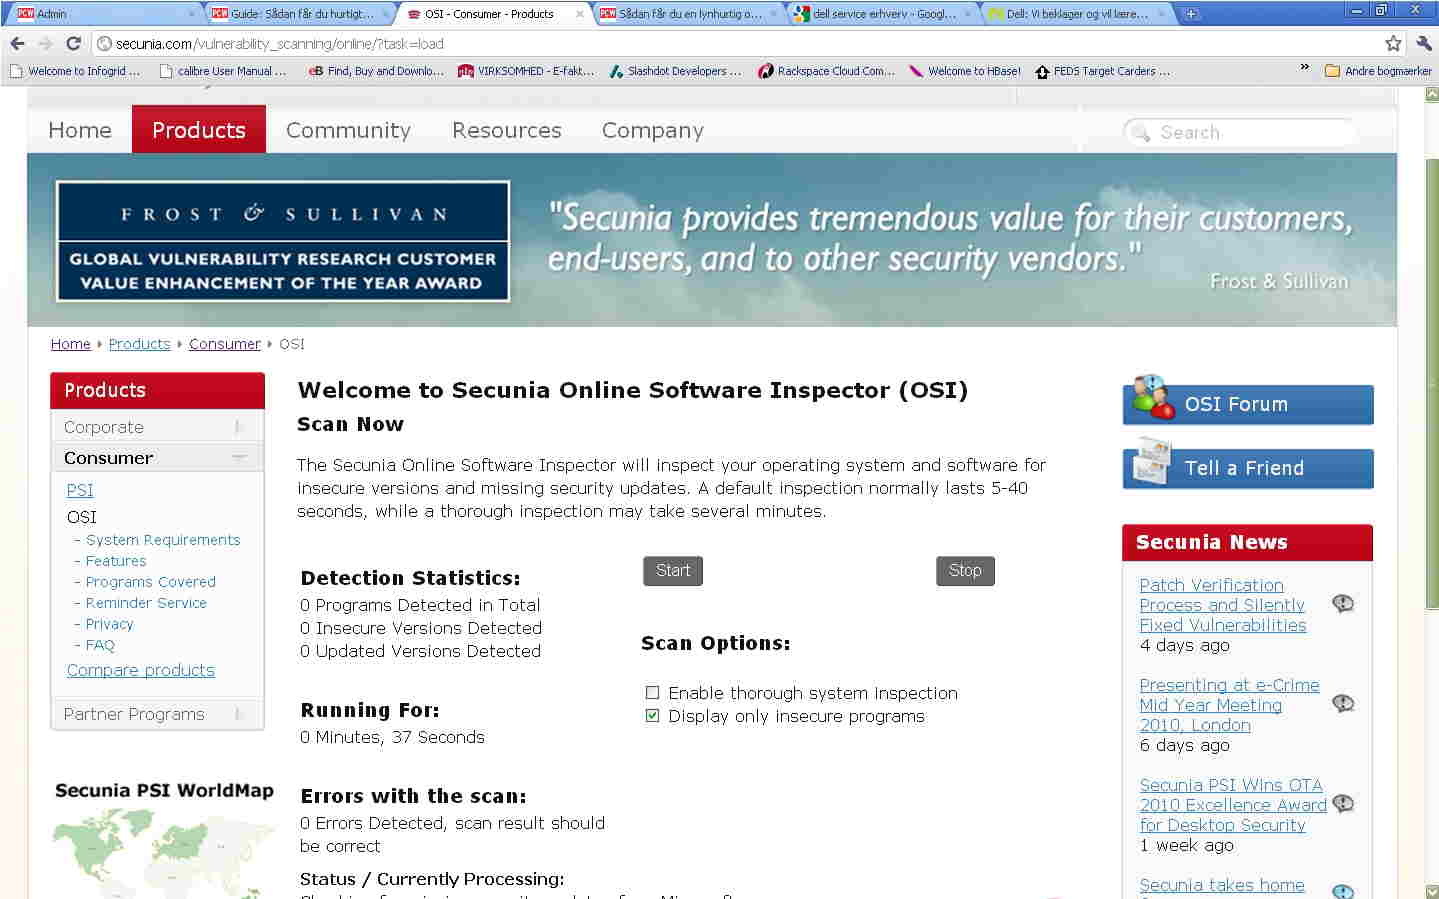Open the OSI Forum button
The height and width of the screenshot is (899, 1439).
pyautogui.click(x=1248, y=404)
